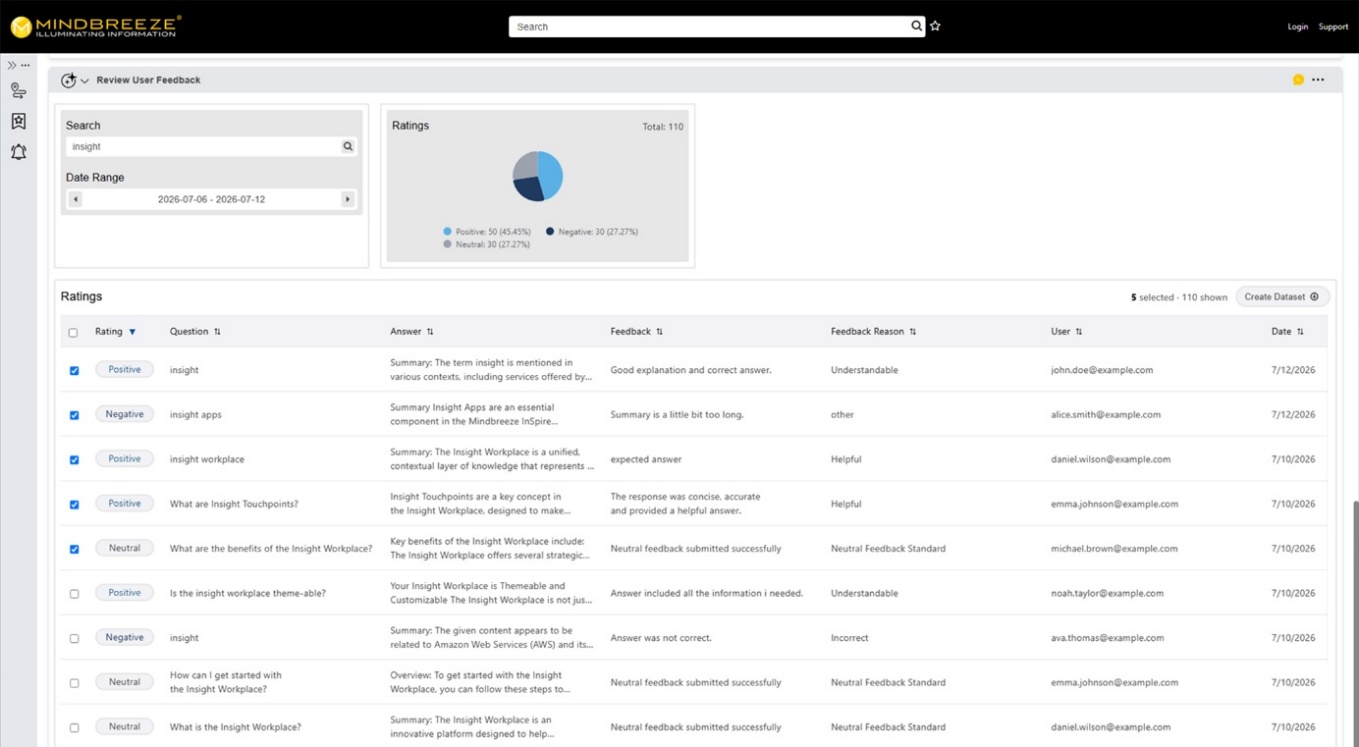1359x747 pixels.
Task: Sort the table by Question
Action: click(x=217, y=332)
